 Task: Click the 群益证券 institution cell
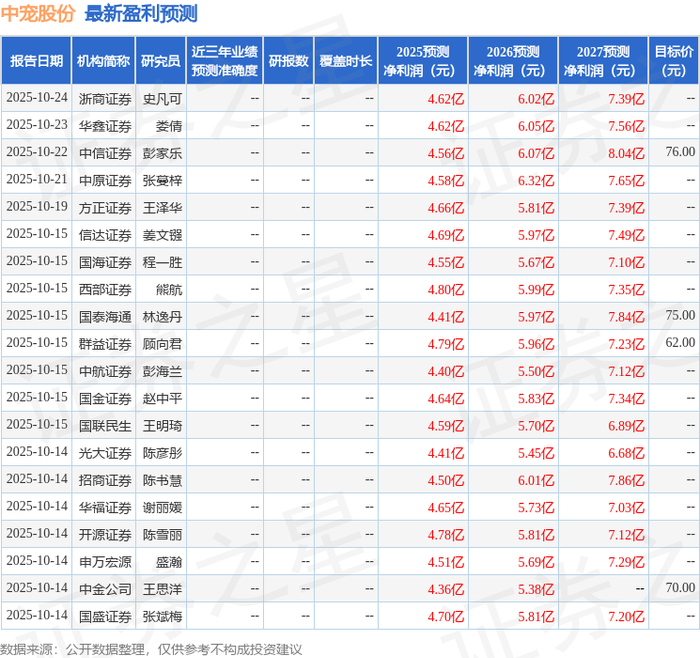[x=105, y=344]
